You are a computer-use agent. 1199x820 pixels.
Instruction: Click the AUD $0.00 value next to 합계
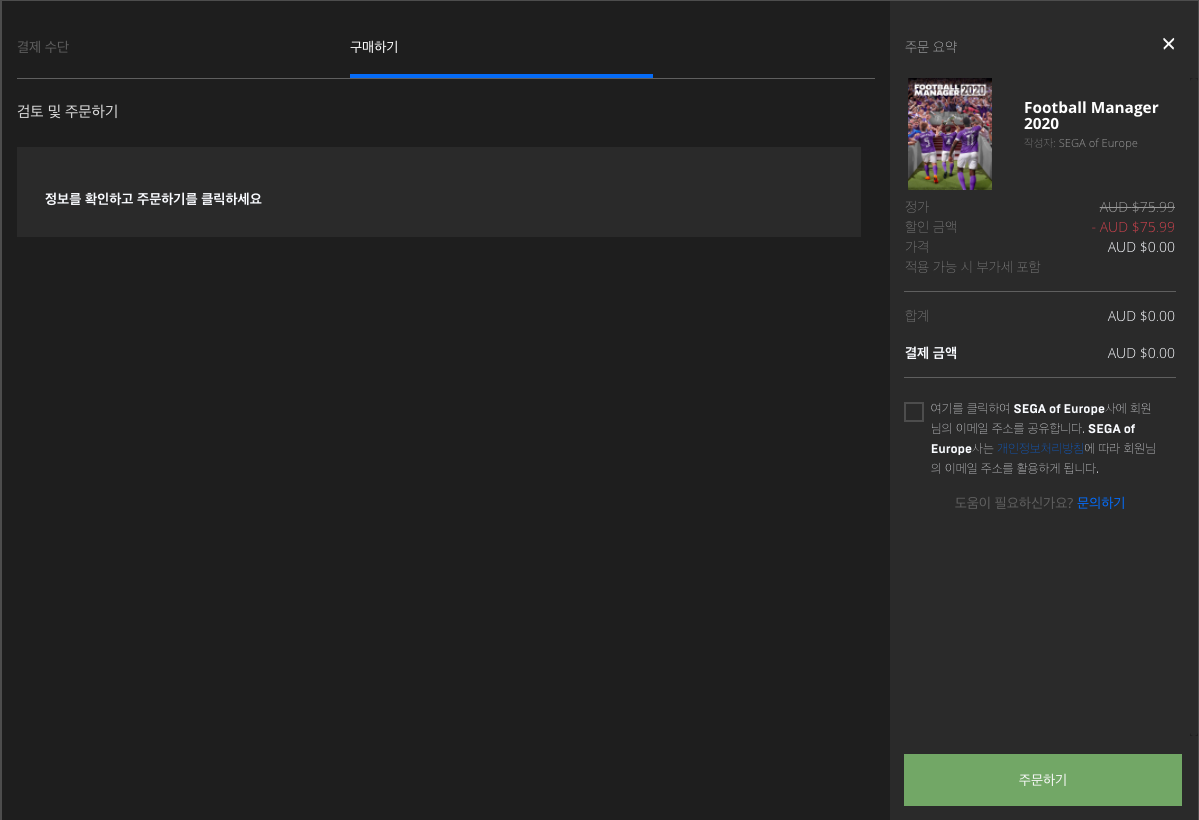[x=1141, y=316]
